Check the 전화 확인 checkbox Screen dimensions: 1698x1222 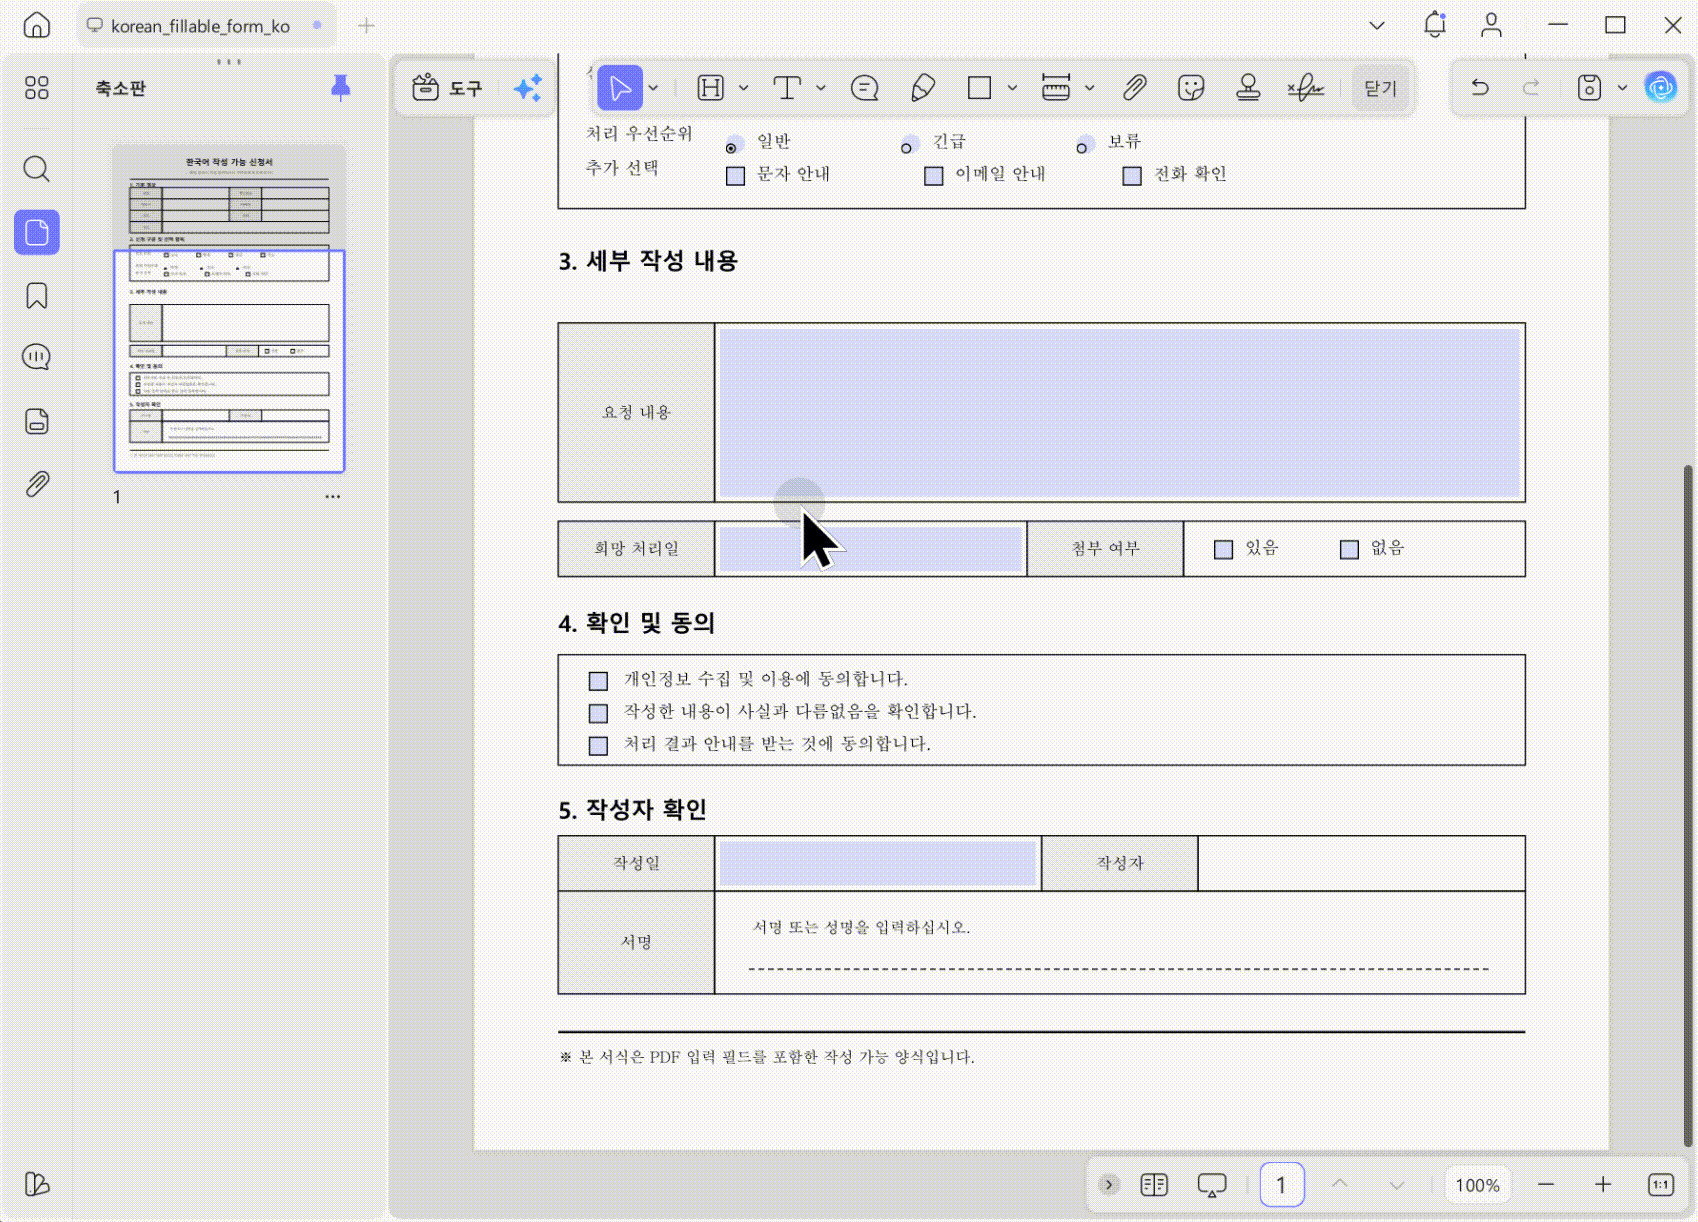(1132, 176)
